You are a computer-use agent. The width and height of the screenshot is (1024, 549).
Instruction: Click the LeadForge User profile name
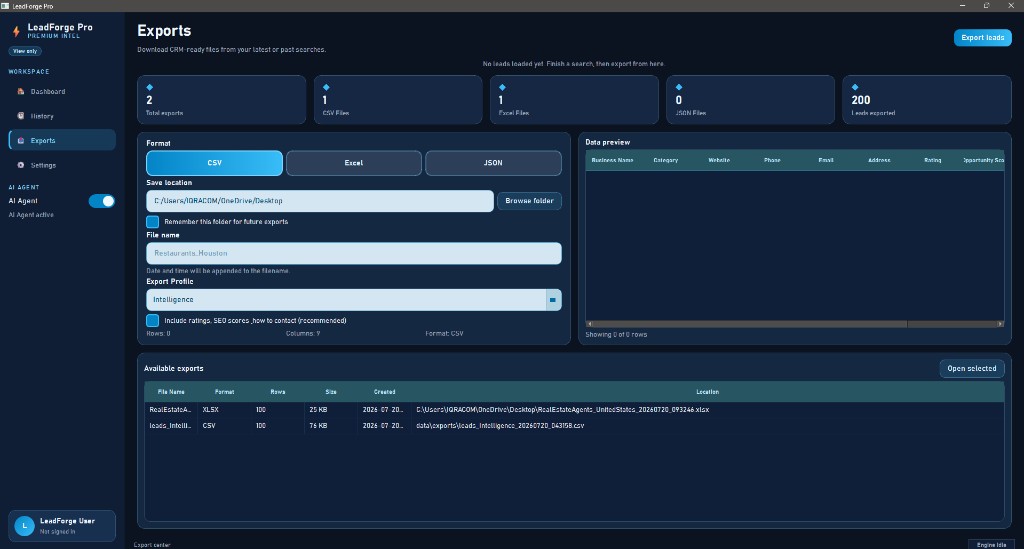tap(67, 521)
